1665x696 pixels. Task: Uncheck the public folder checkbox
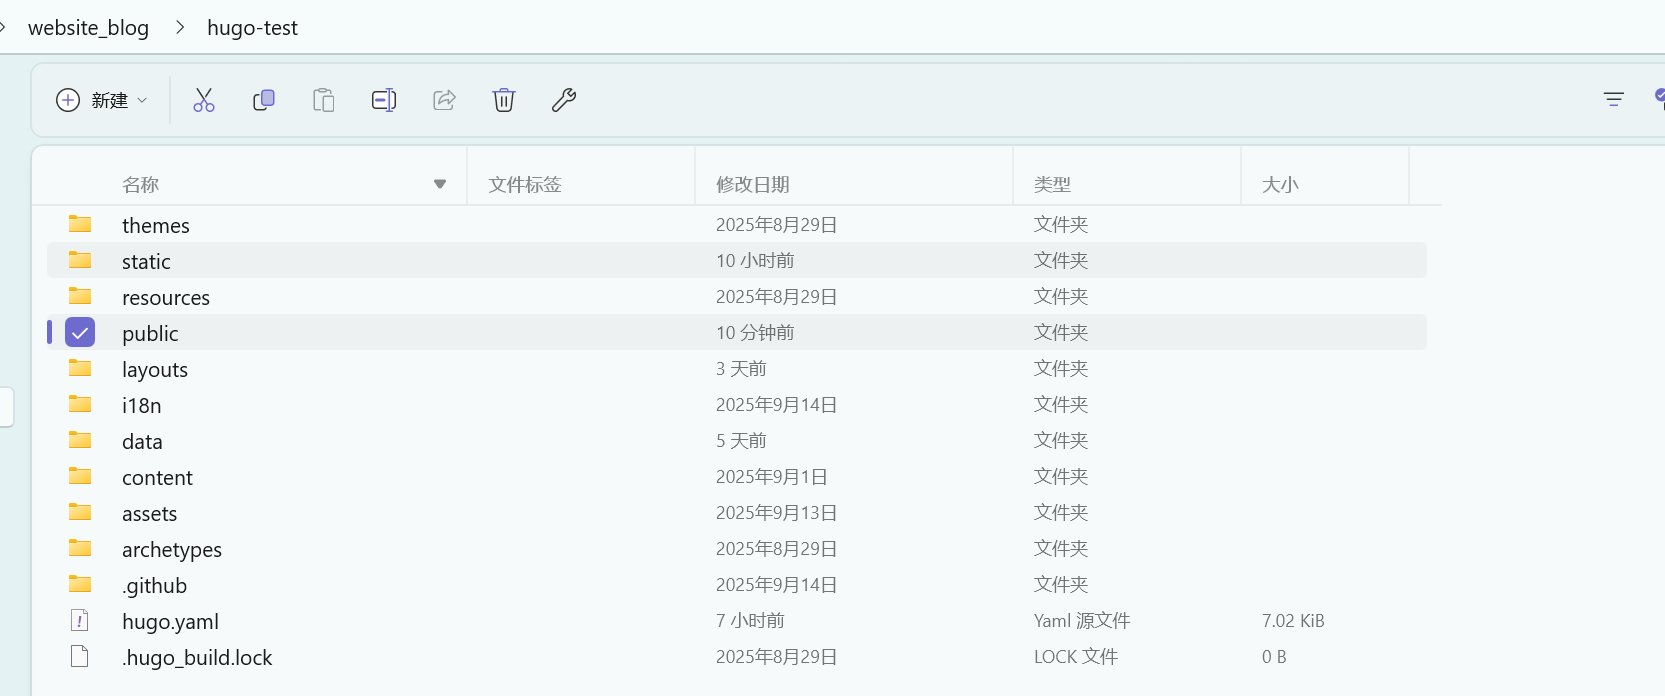click(x=80, y=333)
